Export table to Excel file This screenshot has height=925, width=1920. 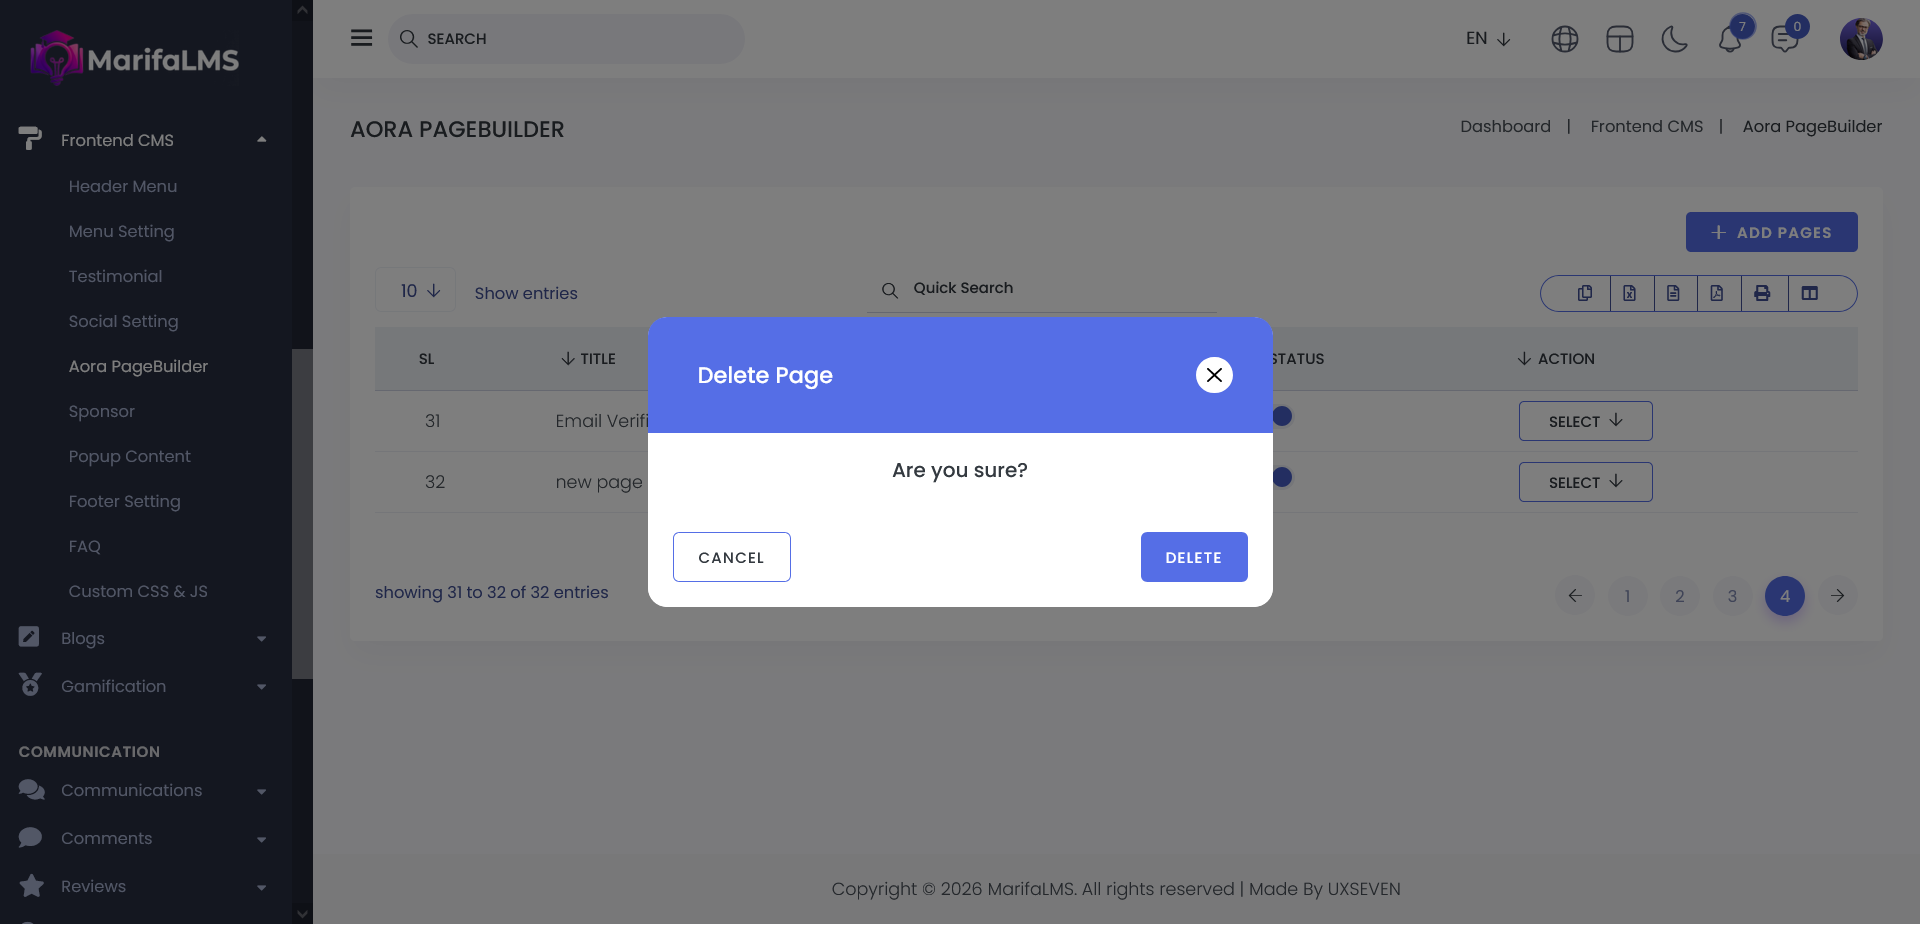1630,293
